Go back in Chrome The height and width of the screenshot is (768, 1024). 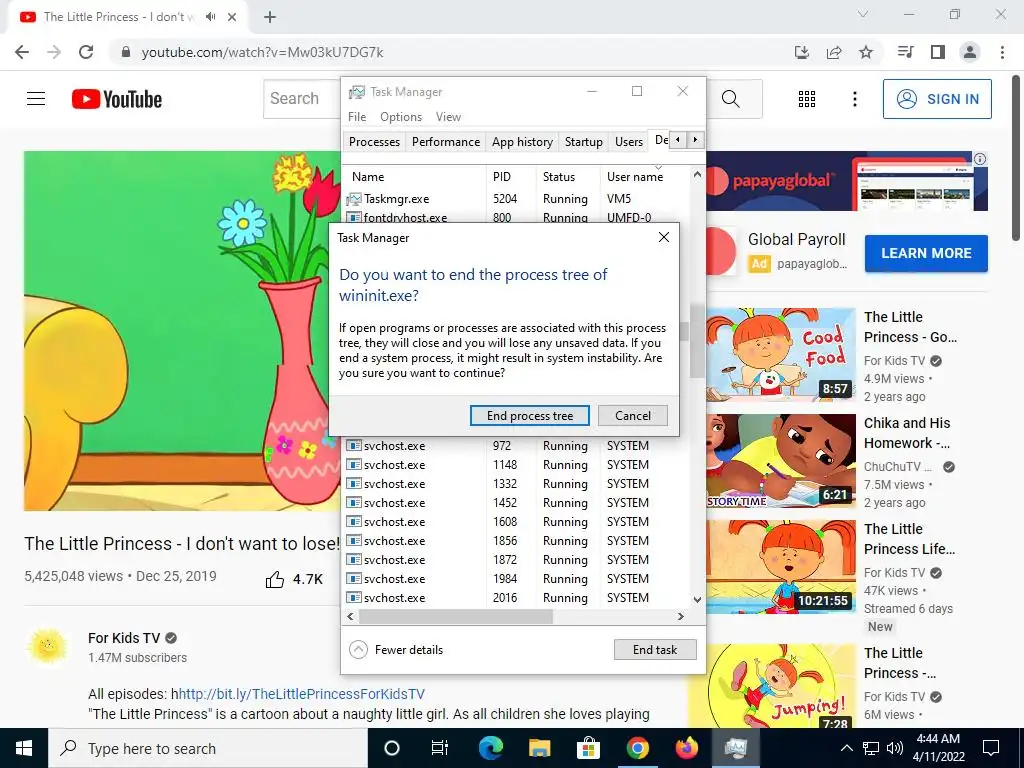coord(22,52)
